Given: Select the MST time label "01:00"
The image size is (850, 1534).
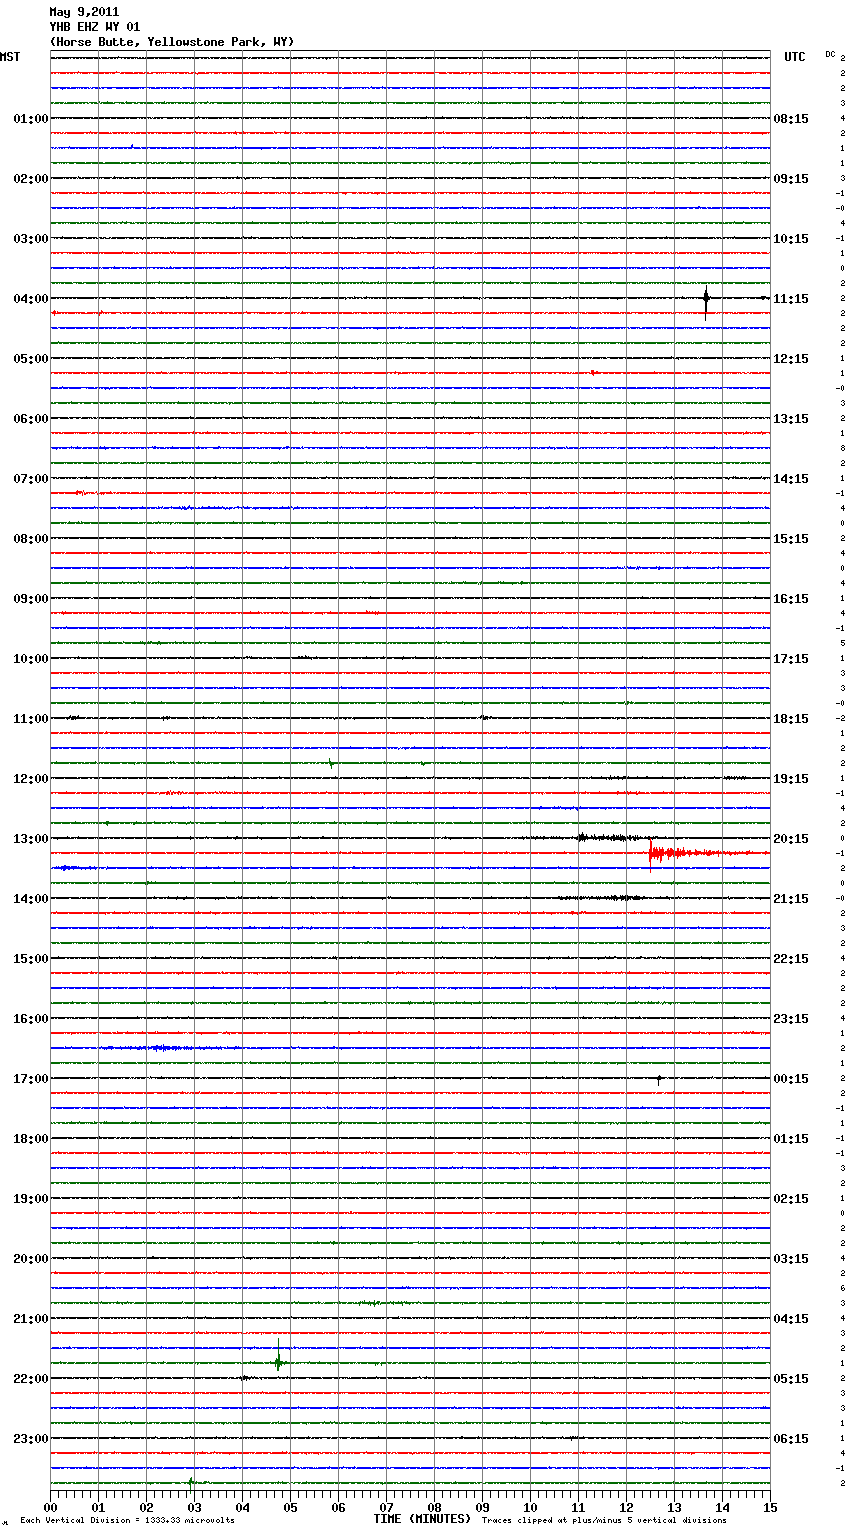Looking at the screenshot, I should coord(30,119).
